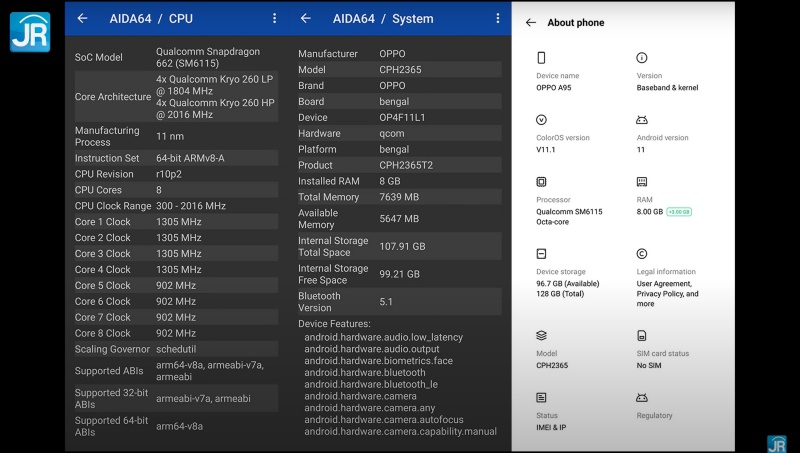Viewport: 800px width, 453px height.
Task: Select android.hardware.audio.low_latency feature line
Action: (x=384, y=337)
